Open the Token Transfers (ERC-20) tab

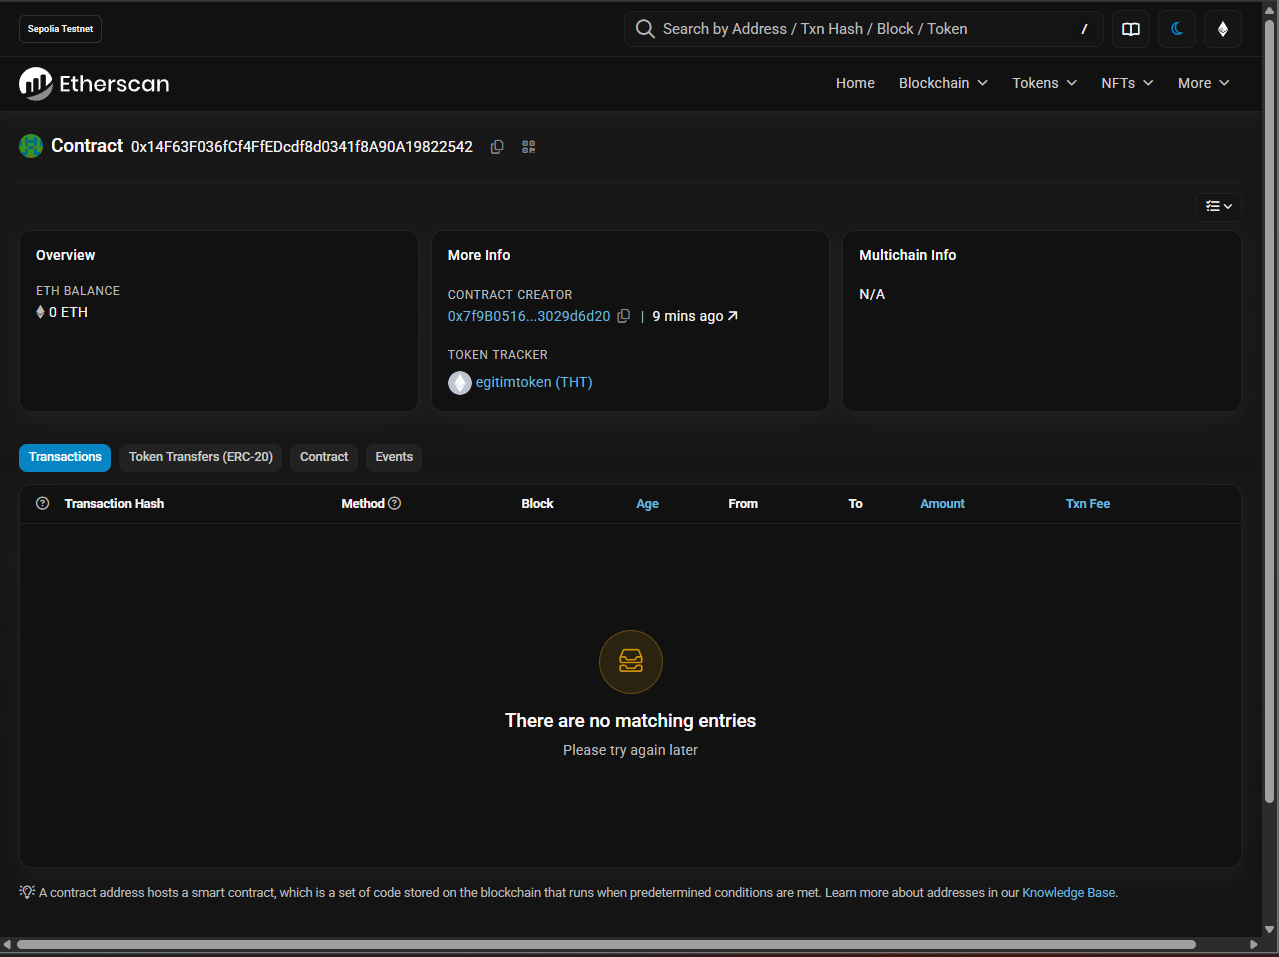[200, 457]
